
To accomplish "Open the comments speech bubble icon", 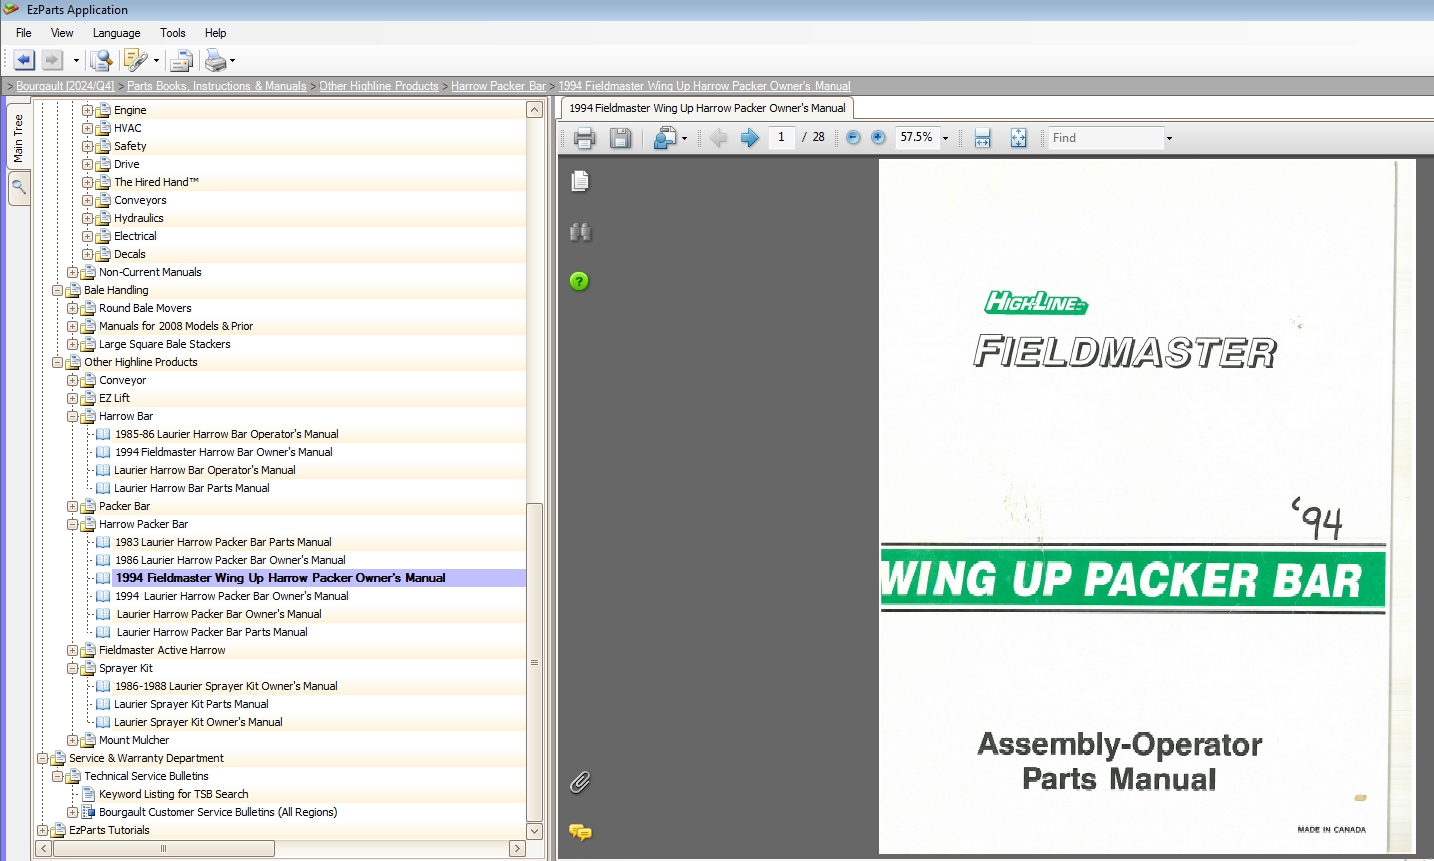I will pos(580,832).
